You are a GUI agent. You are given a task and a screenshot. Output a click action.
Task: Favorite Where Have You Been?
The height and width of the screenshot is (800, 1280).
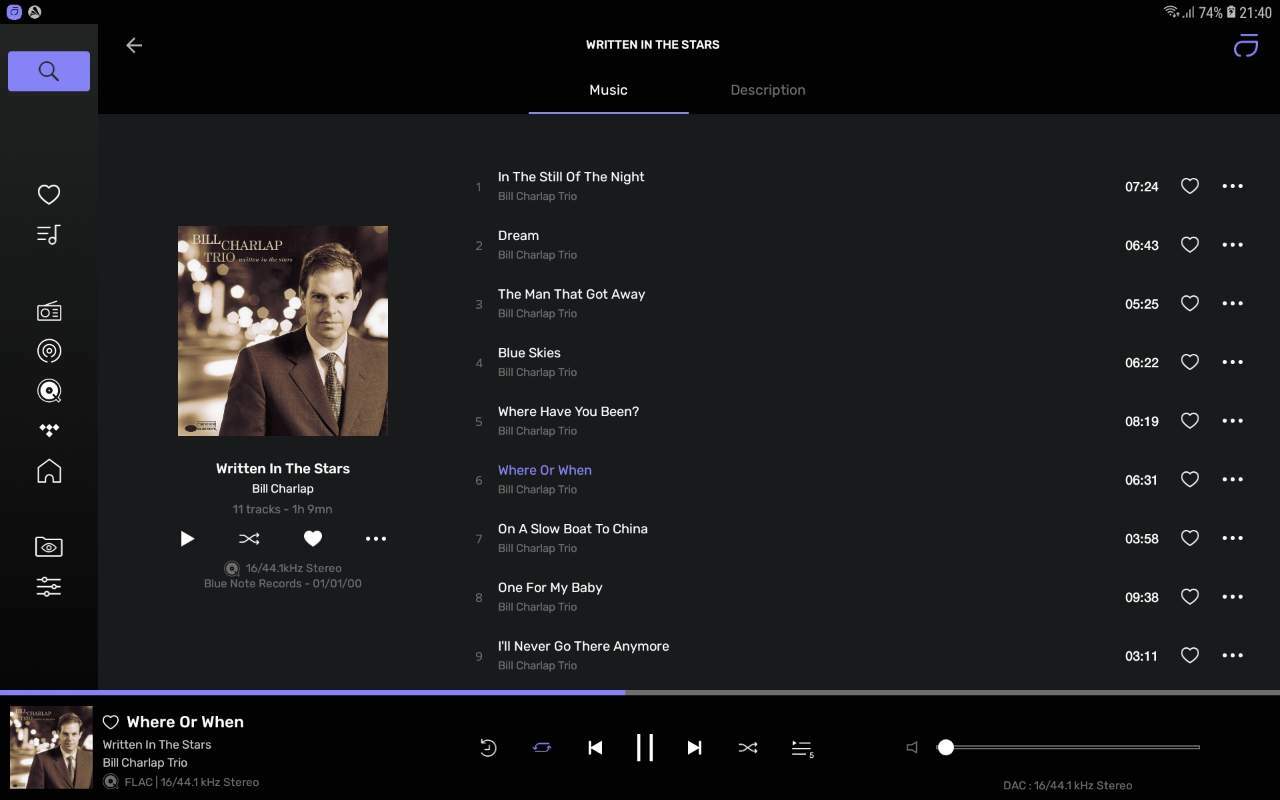pyautogui.click(x=1190, y=421)
